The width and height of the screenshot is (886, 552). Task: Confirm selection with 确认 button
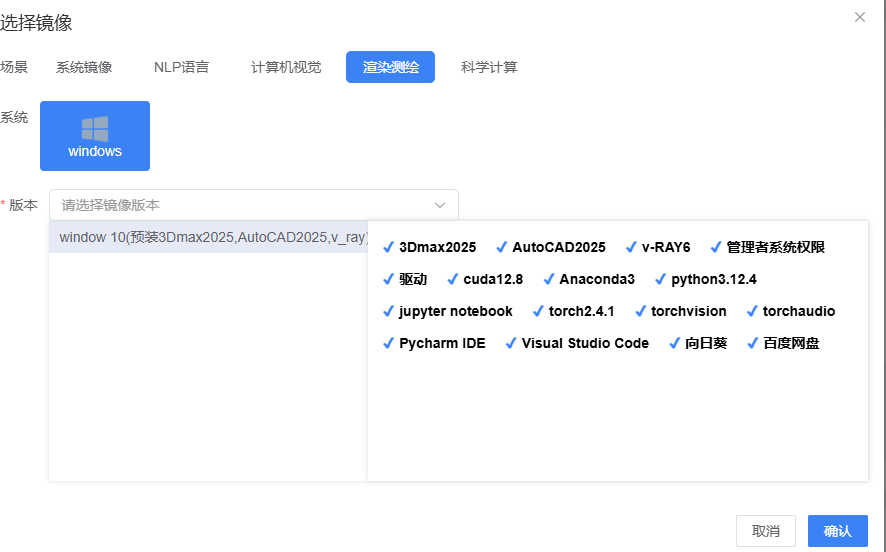pyautogui.click(x=837, y=531)
